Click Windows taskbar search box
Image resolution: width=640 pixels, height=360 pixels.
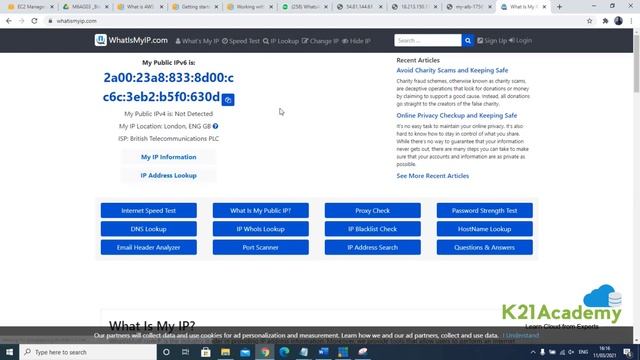click(88, 352)
